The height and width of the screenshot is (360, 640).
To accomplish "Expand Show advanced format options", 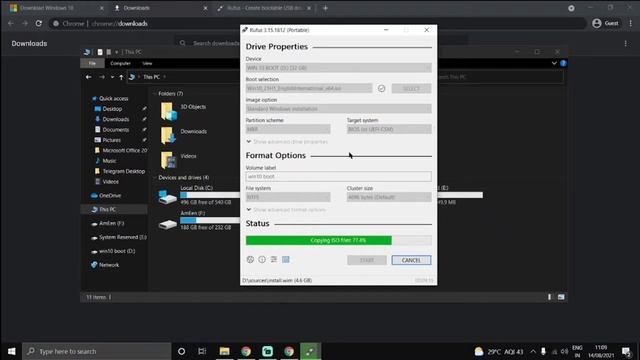I will click(x=286, y=210).
